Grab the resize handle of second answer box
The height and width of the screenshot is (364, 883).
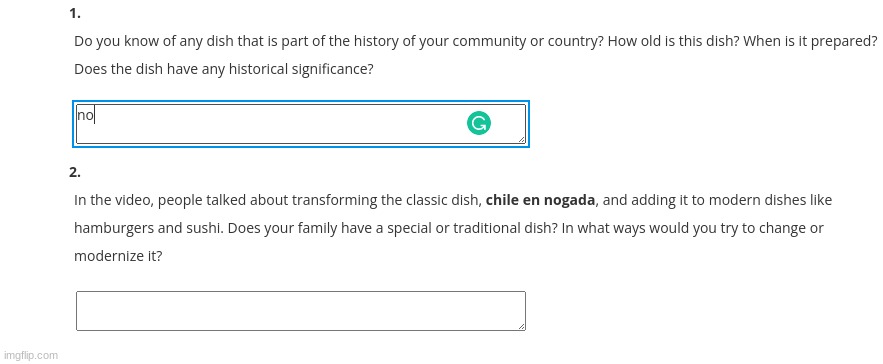coord(521,326)
